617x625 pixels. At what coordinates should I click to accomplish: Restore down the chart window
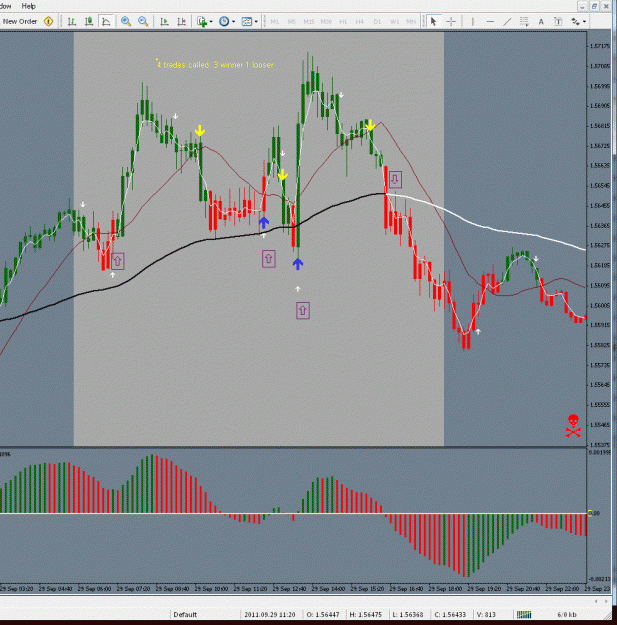(x=594, y=6)
